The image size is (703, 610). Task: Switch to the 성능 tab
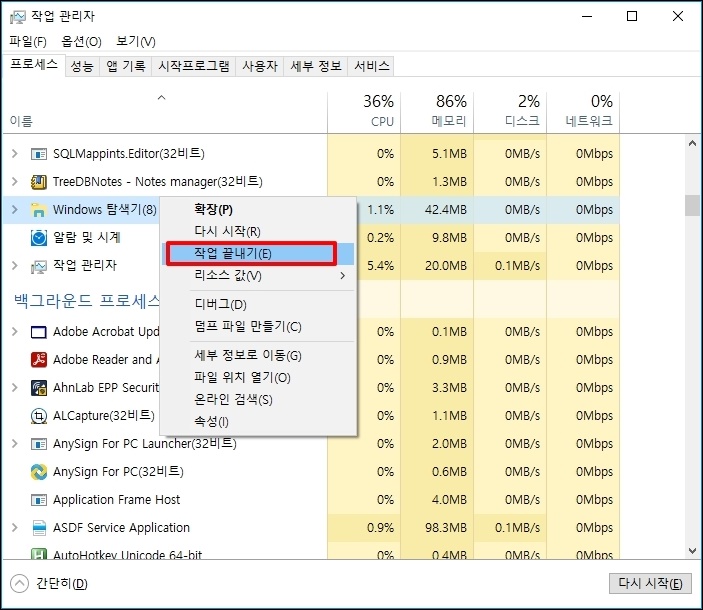point(82,67)
